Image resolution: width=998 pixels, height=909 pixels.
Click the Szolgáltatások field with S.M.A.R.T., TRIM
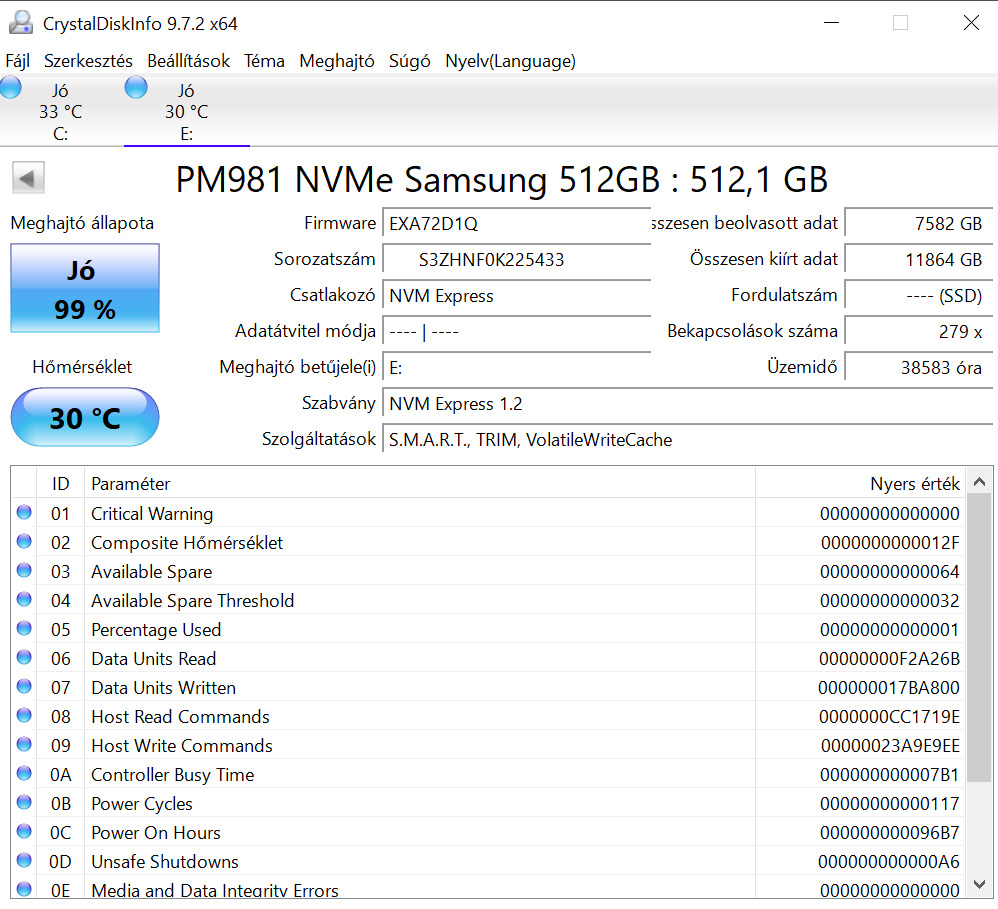point(687,440)
